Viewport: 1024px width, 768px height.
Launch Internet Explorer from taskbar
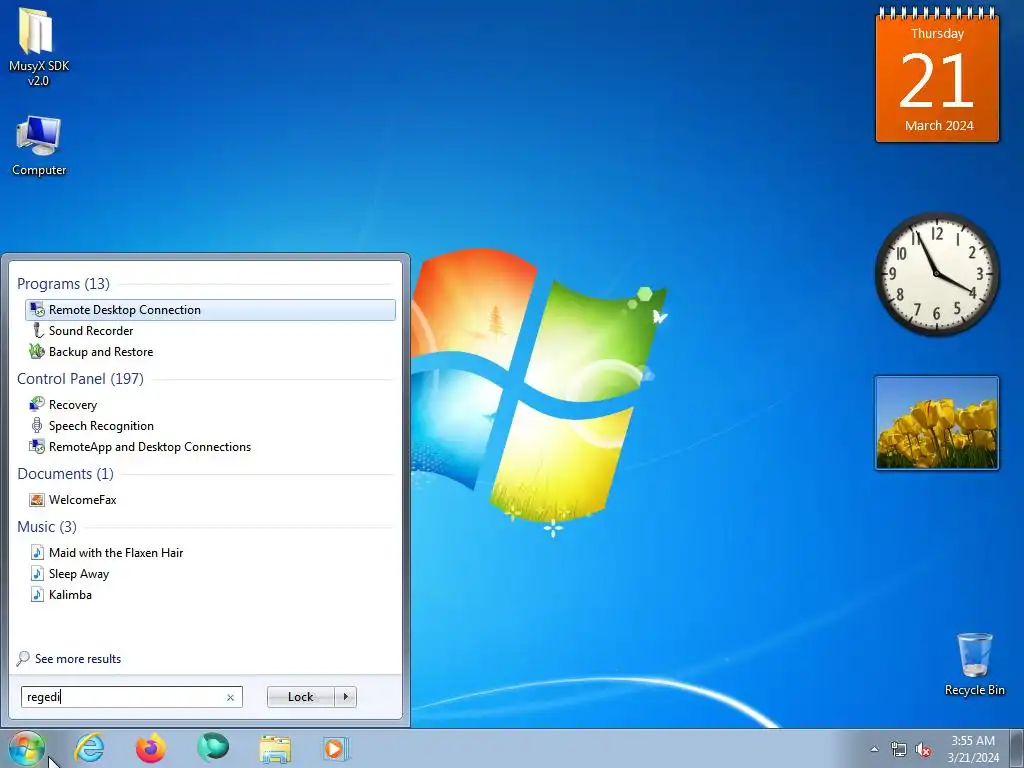(x=89, y=748)
